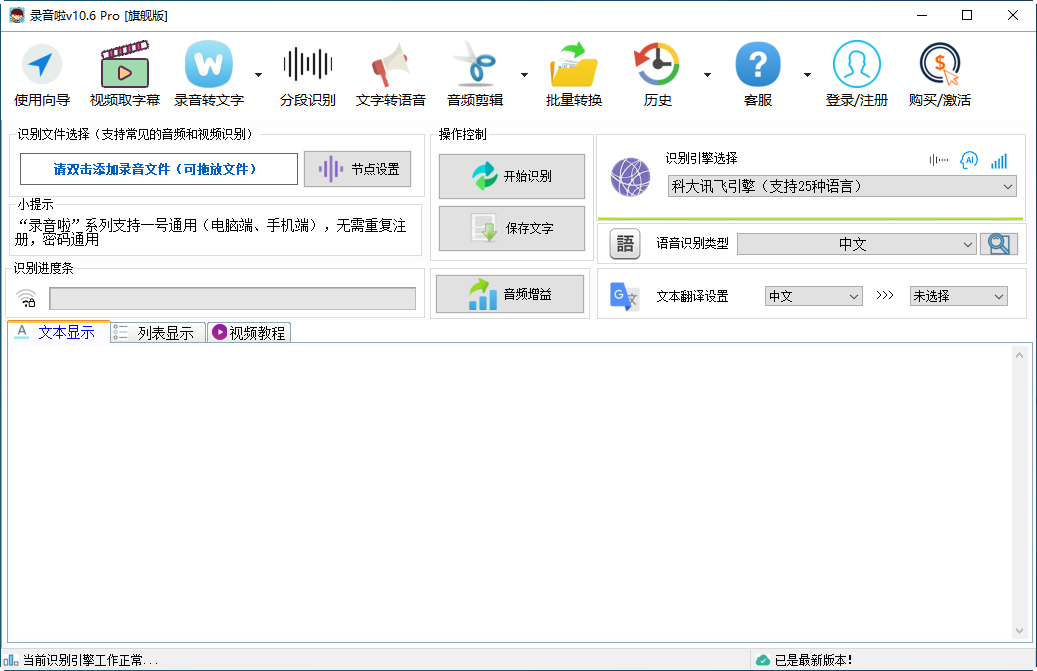Launch 视频取字幕 video subtitle extraction
1037x671 pixels.
coord(125,74)
